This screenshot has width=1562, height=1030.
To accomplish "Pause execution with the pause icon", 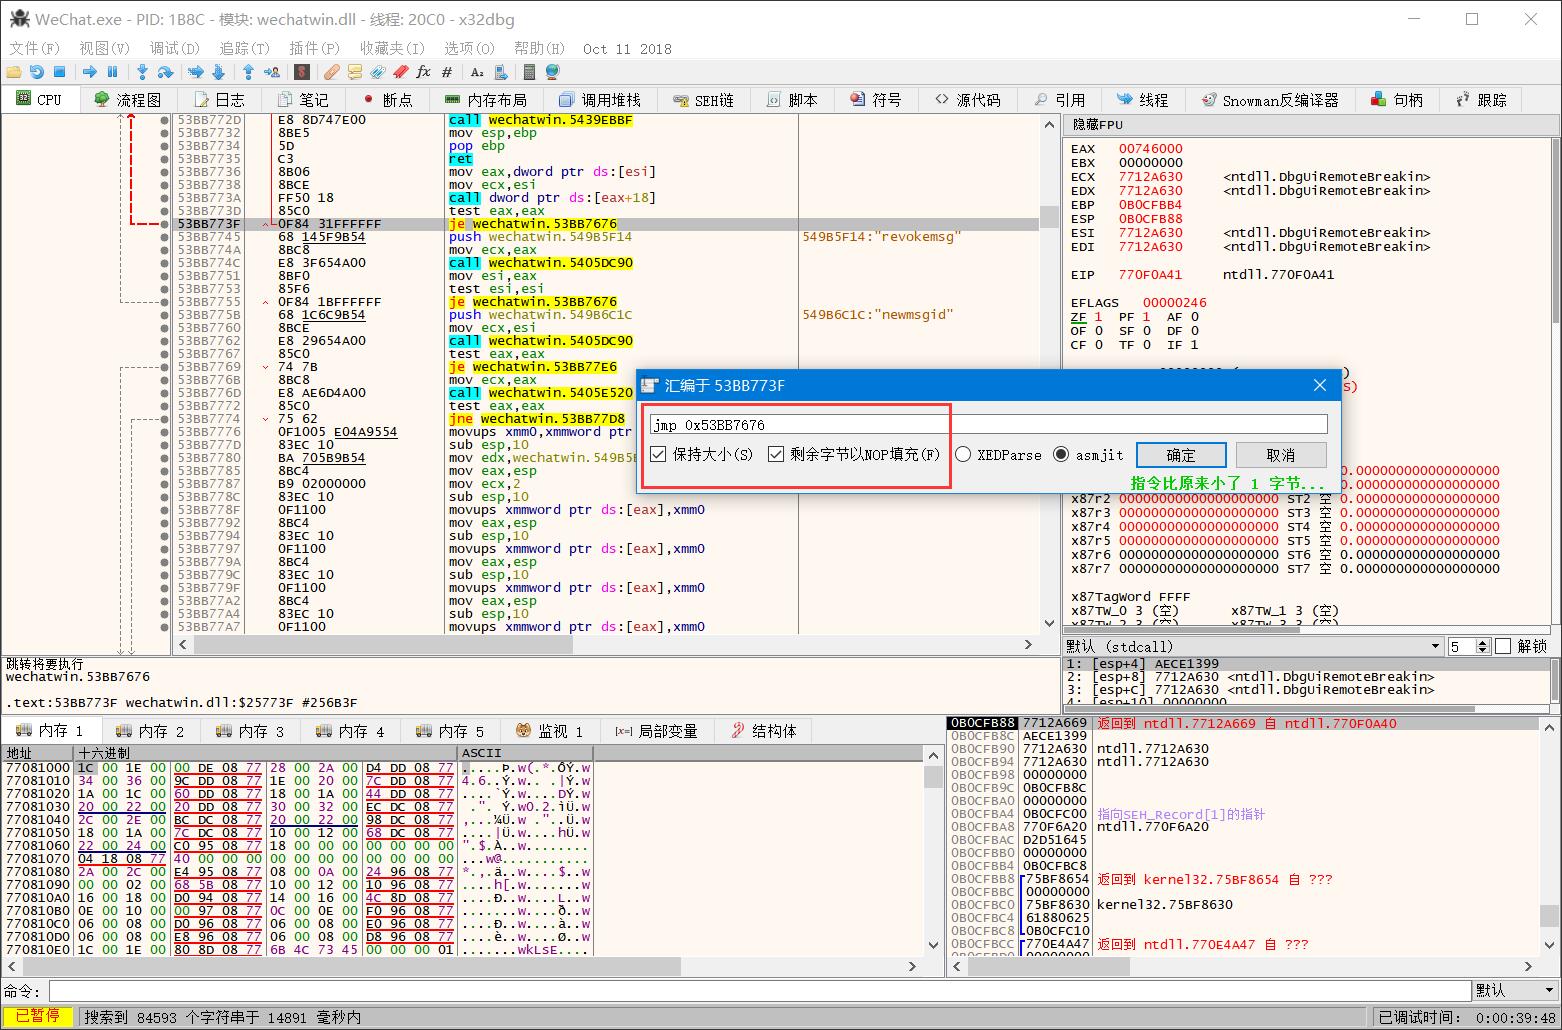I will 112,72.
